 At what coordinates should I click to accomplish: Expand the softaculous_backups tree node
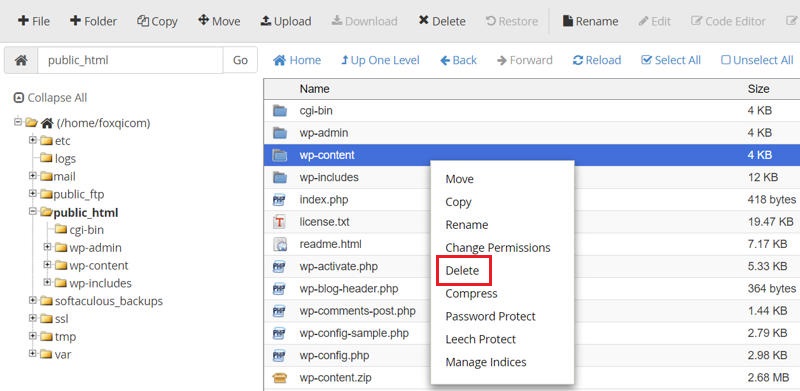tap(33, 300)
